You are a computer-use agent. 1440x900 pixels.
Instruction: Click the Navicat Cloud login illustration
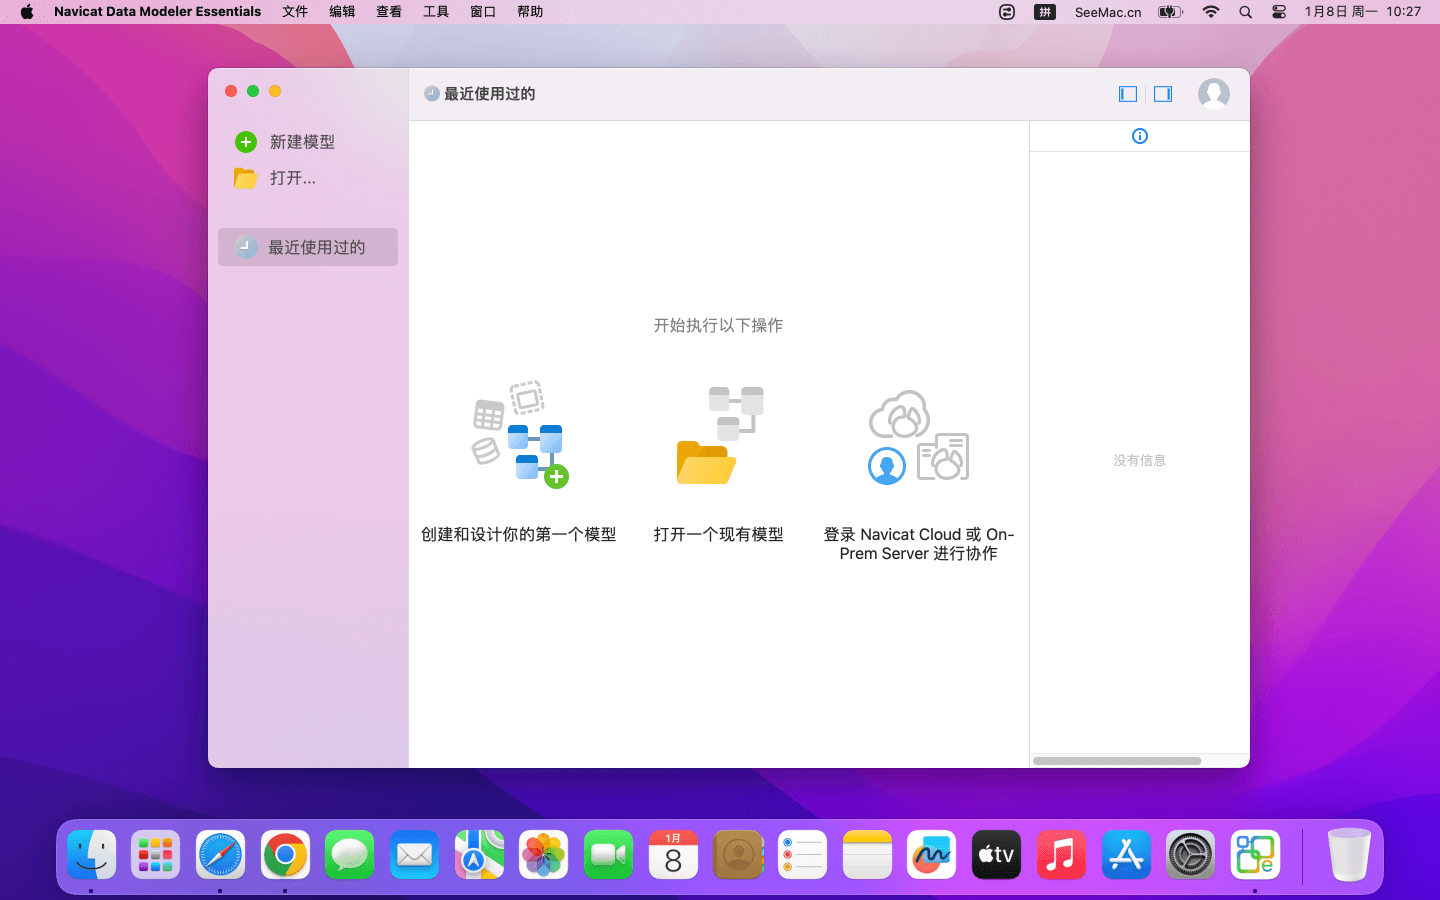pyautogui.click(x=918, y=436)
